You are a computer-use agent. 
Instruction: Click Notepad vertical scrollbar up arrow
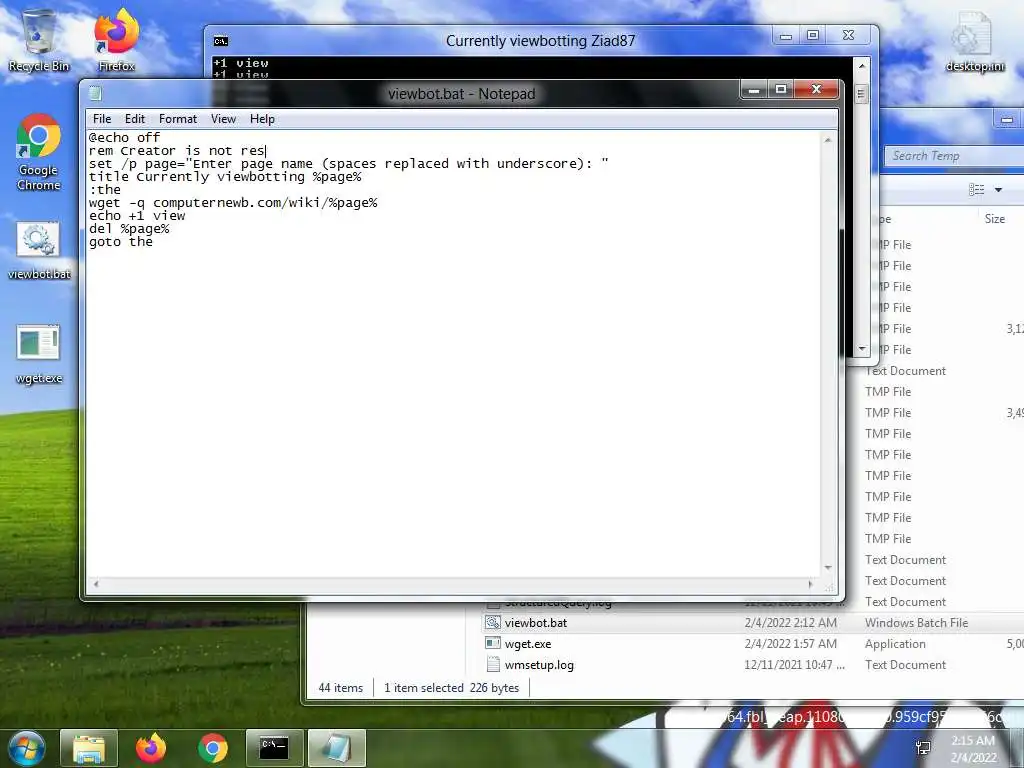(x=828, y=140)
